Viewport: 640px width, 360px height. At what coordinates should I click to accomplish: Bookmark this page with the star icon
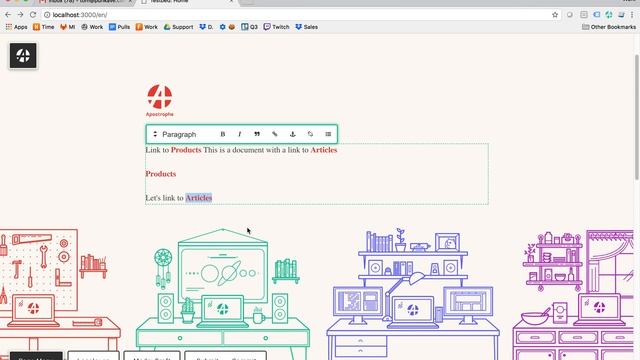click(555, 15)
